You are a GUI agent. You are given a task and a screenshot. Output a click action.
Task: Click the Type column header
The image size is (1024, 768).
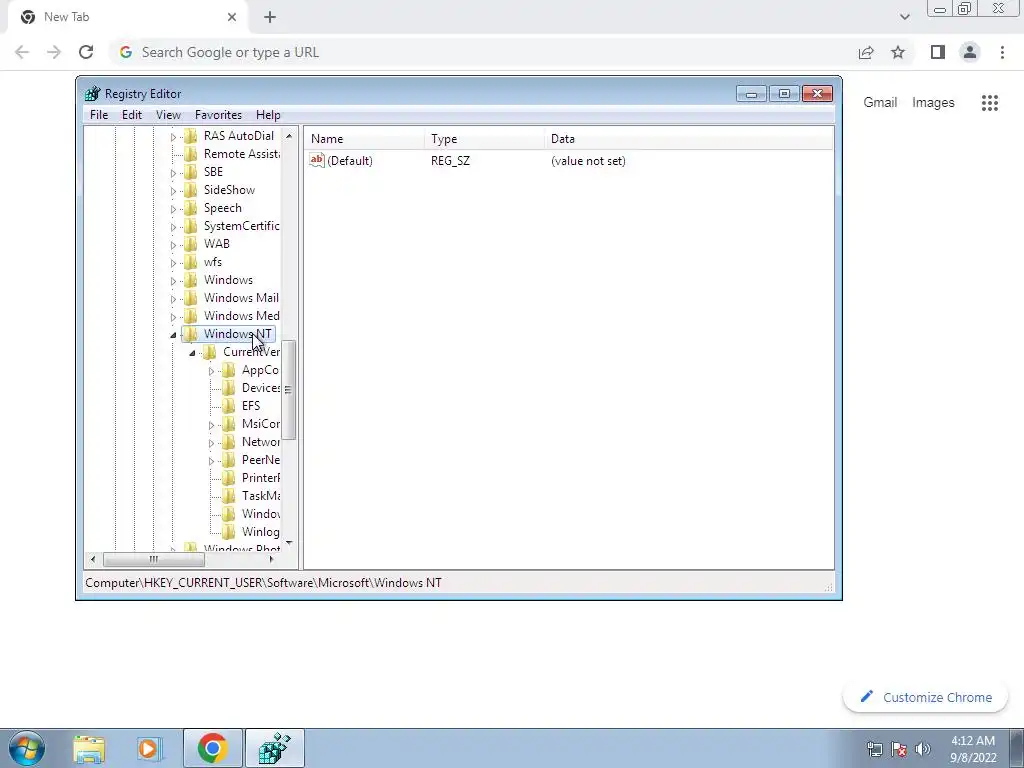click(x=484, y=139)
